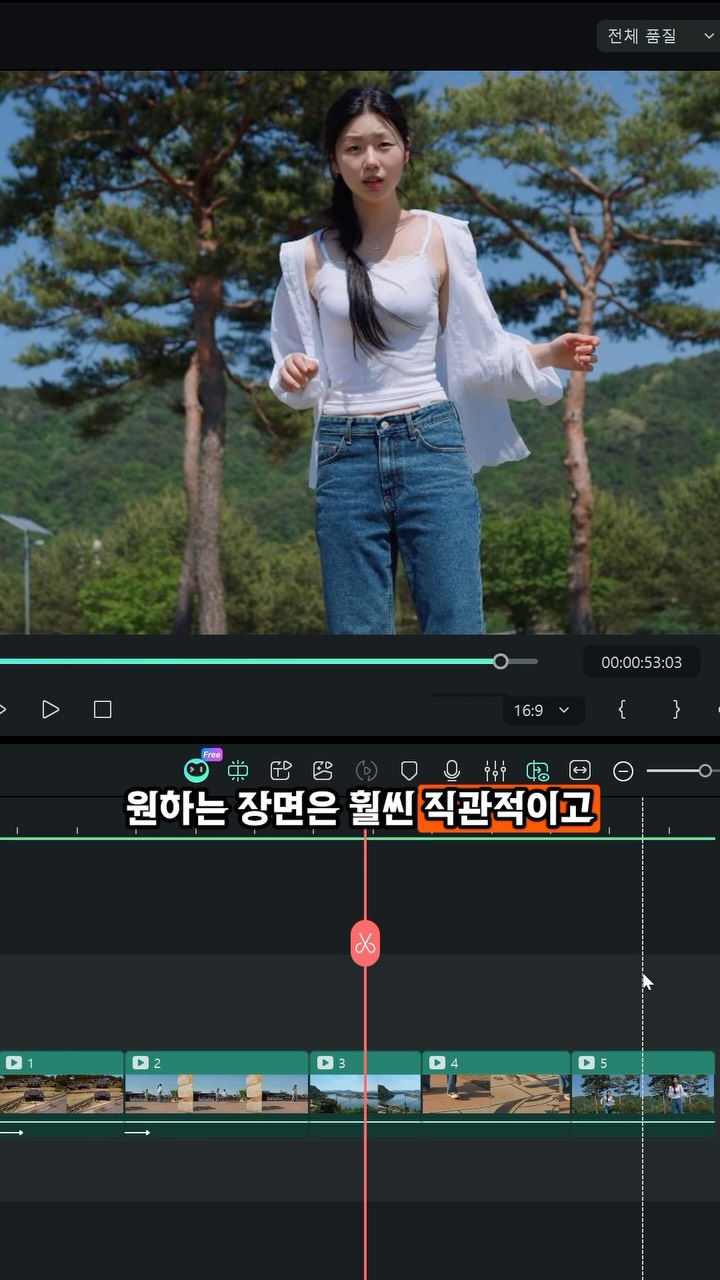Set mark in with left brace

622,709
